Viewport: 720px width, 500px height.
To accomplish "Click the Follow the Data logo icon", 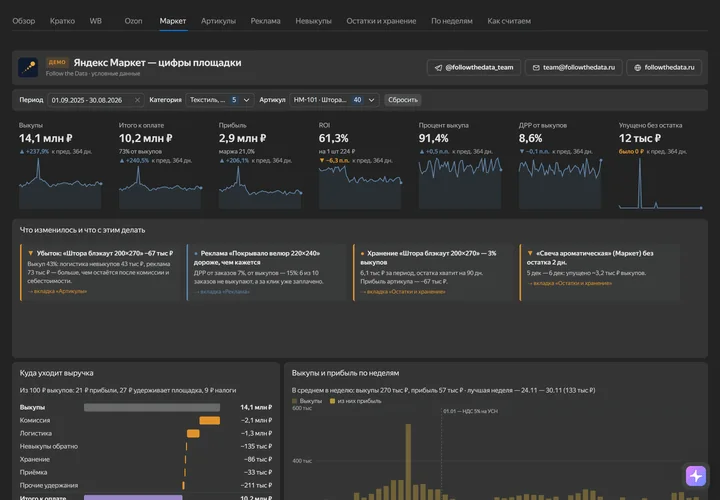I will (28, 67).
